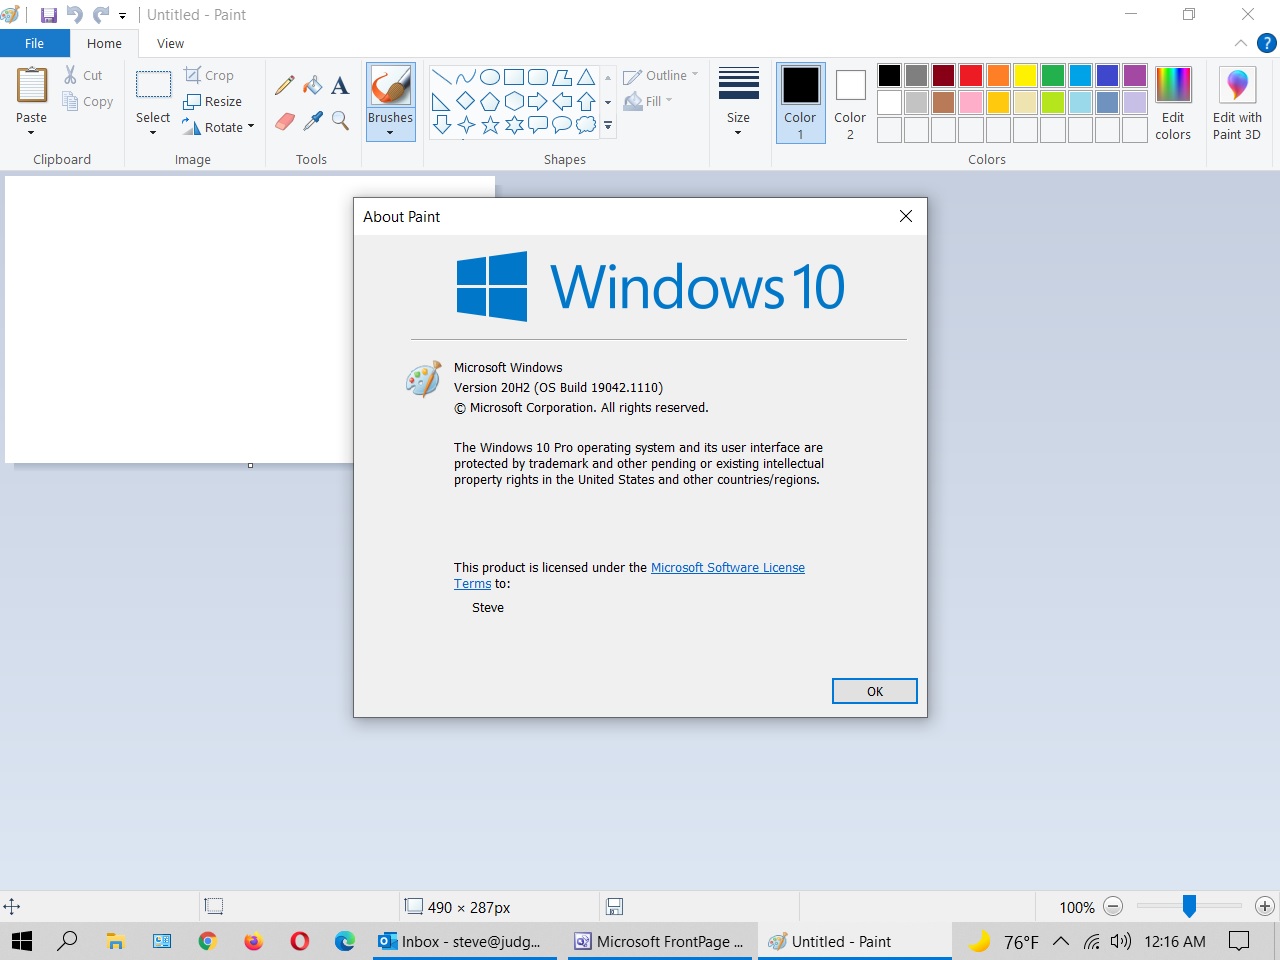Switch to the View tab
The width and height of the screenshot is (1280, 960).
click(170, 43)
